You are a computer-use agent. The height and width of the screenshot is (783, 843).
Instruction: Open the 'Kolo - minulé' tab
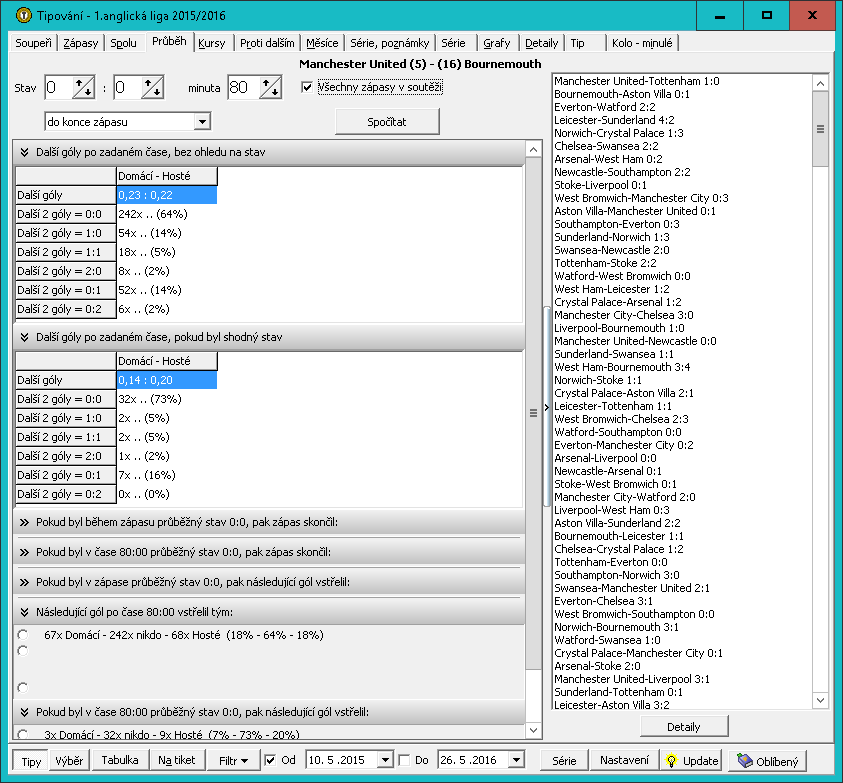[642, 43]
